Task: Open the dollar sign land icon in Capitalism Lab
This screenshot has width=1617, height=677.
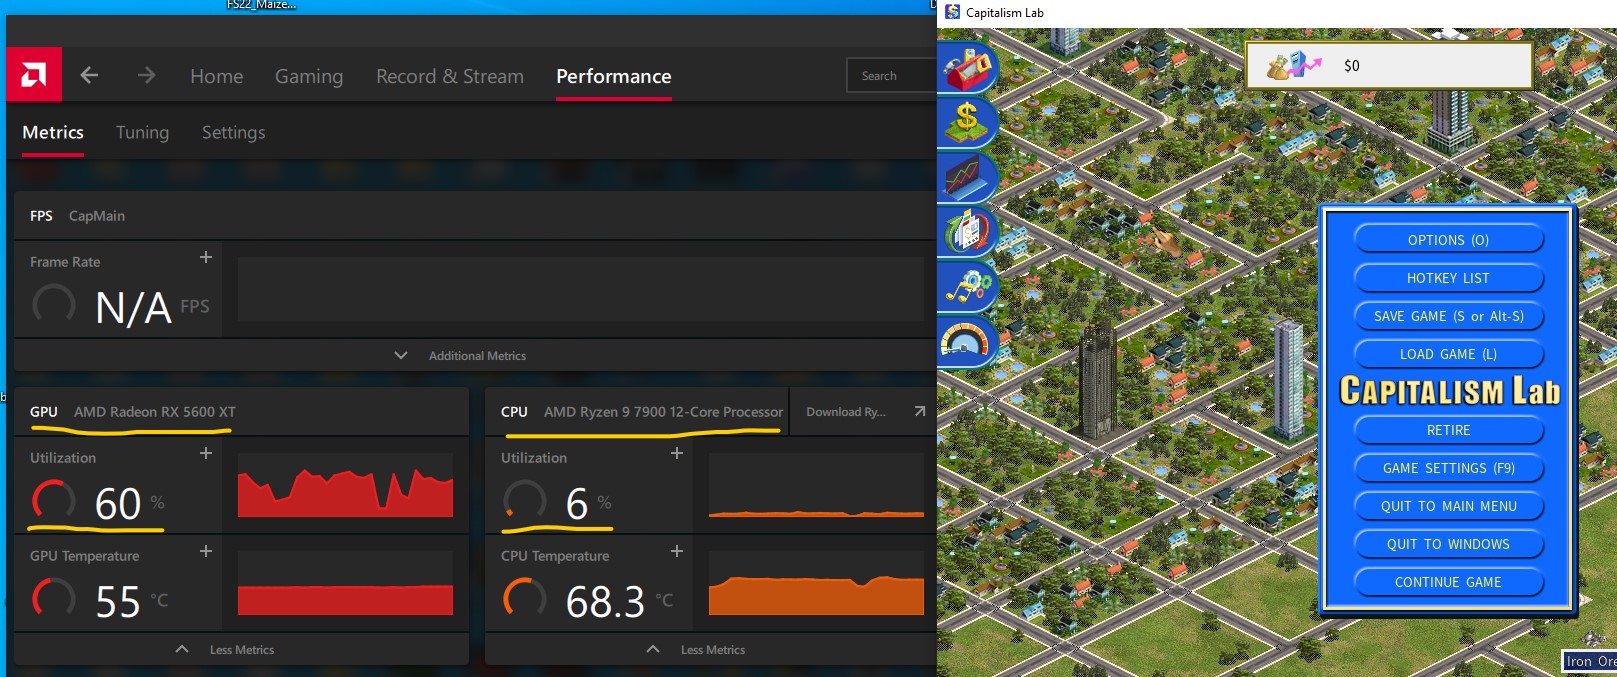Action: [967, 121]
